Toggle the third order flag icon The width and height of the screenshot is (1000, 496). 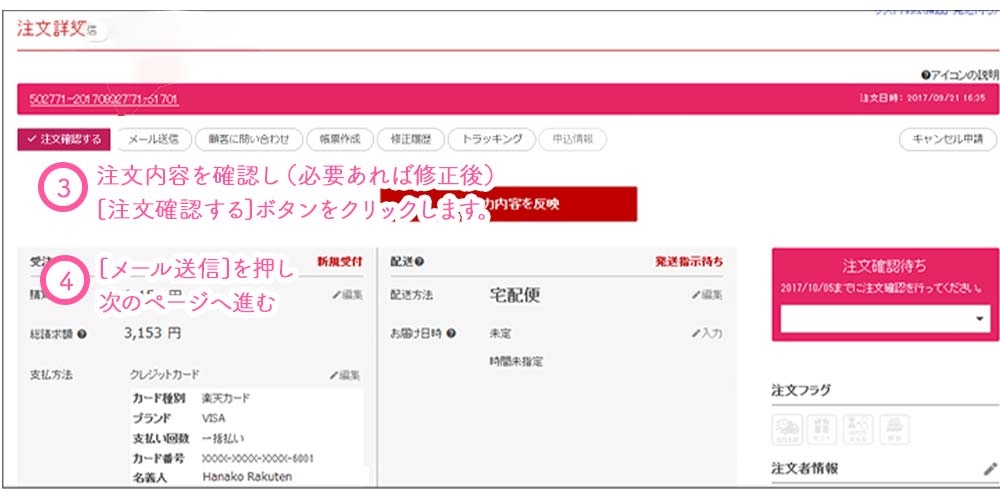click(x=857, y=428)
